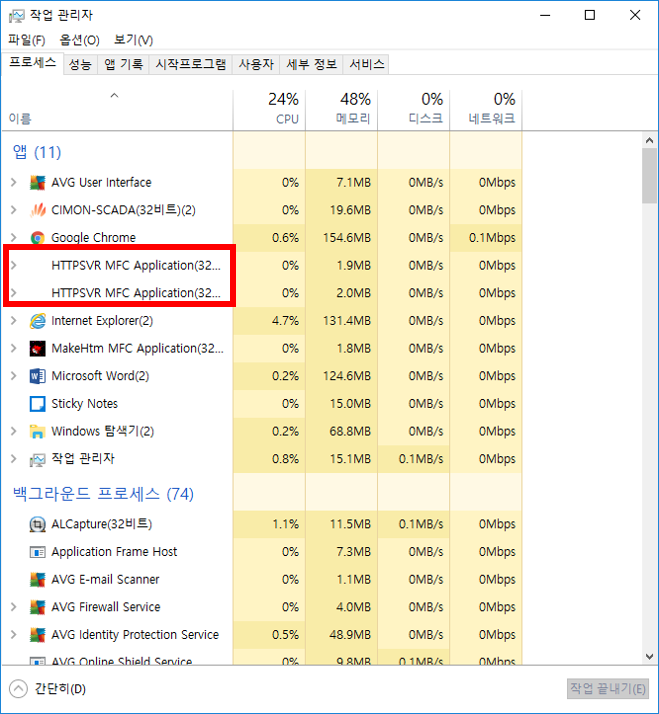
Task: Open the 보기(V) menu
Action: coord(133,40)
